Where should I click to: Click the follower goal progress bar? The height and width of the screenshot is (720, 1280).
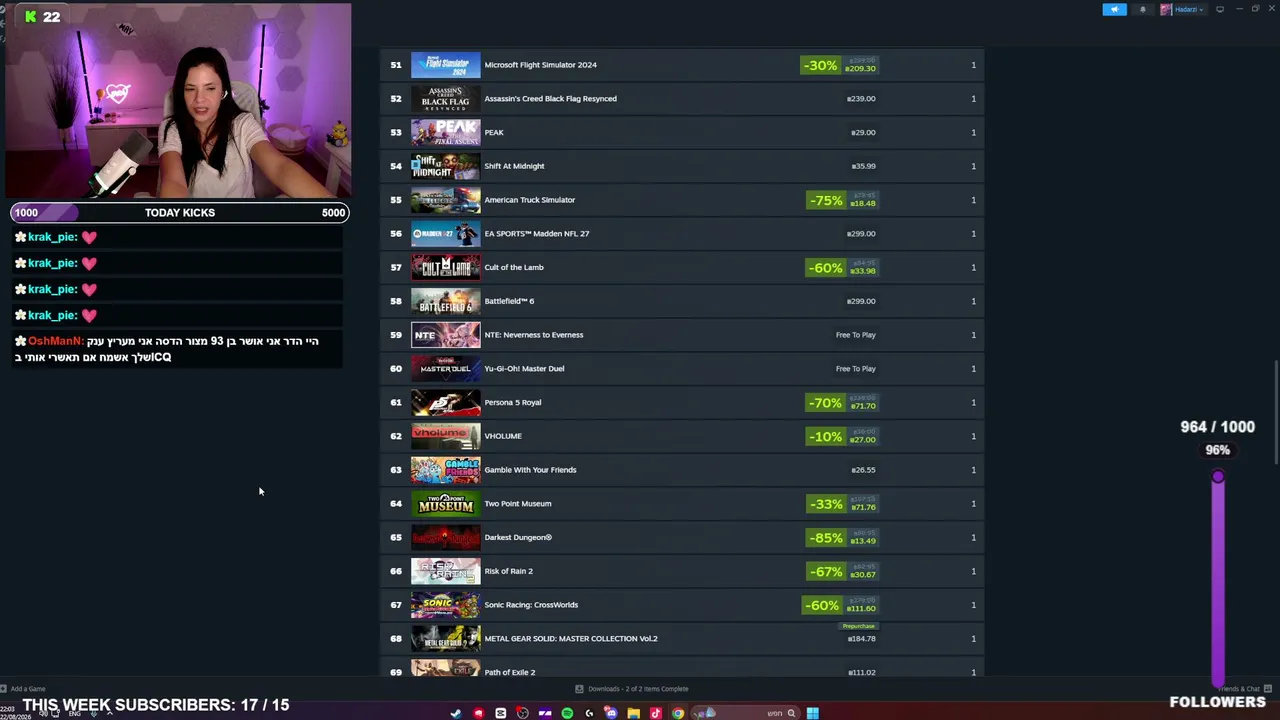tap(1218, 579)
